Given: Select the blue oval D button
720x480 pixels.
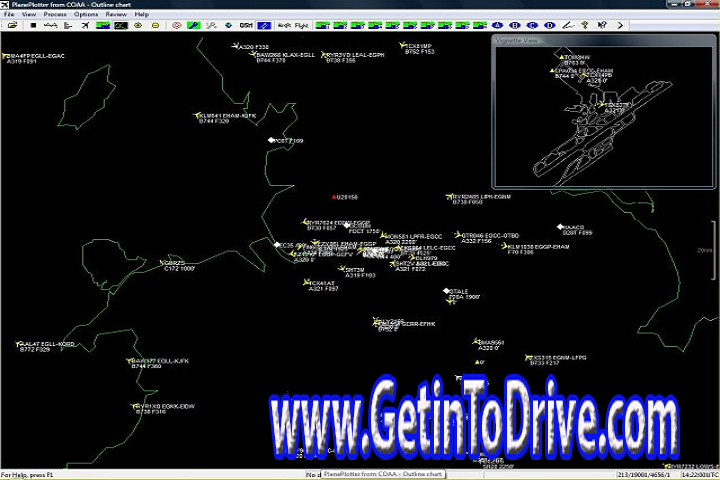Looking at the screenshot, I should pyautogui.click(x=550, y=25).
